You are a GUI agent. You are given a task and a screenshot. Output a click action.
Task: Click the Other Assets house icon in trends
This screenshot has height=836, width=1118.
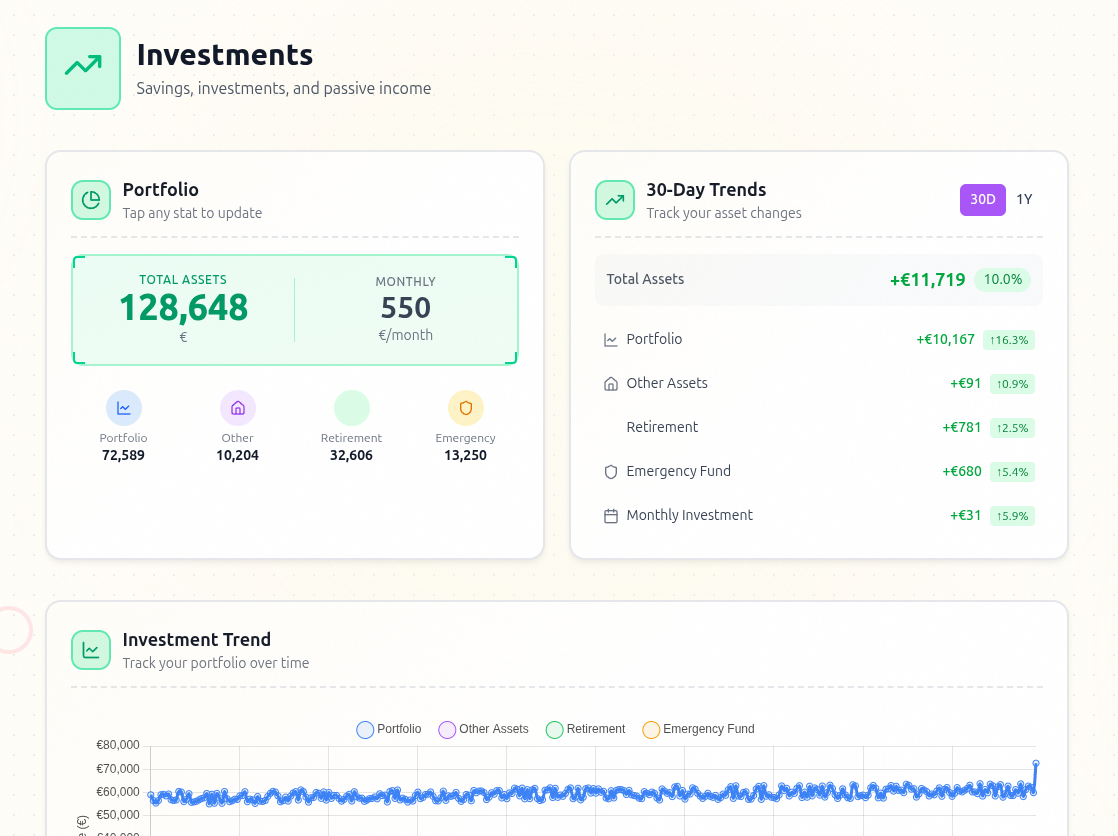(x=611, y=383)
